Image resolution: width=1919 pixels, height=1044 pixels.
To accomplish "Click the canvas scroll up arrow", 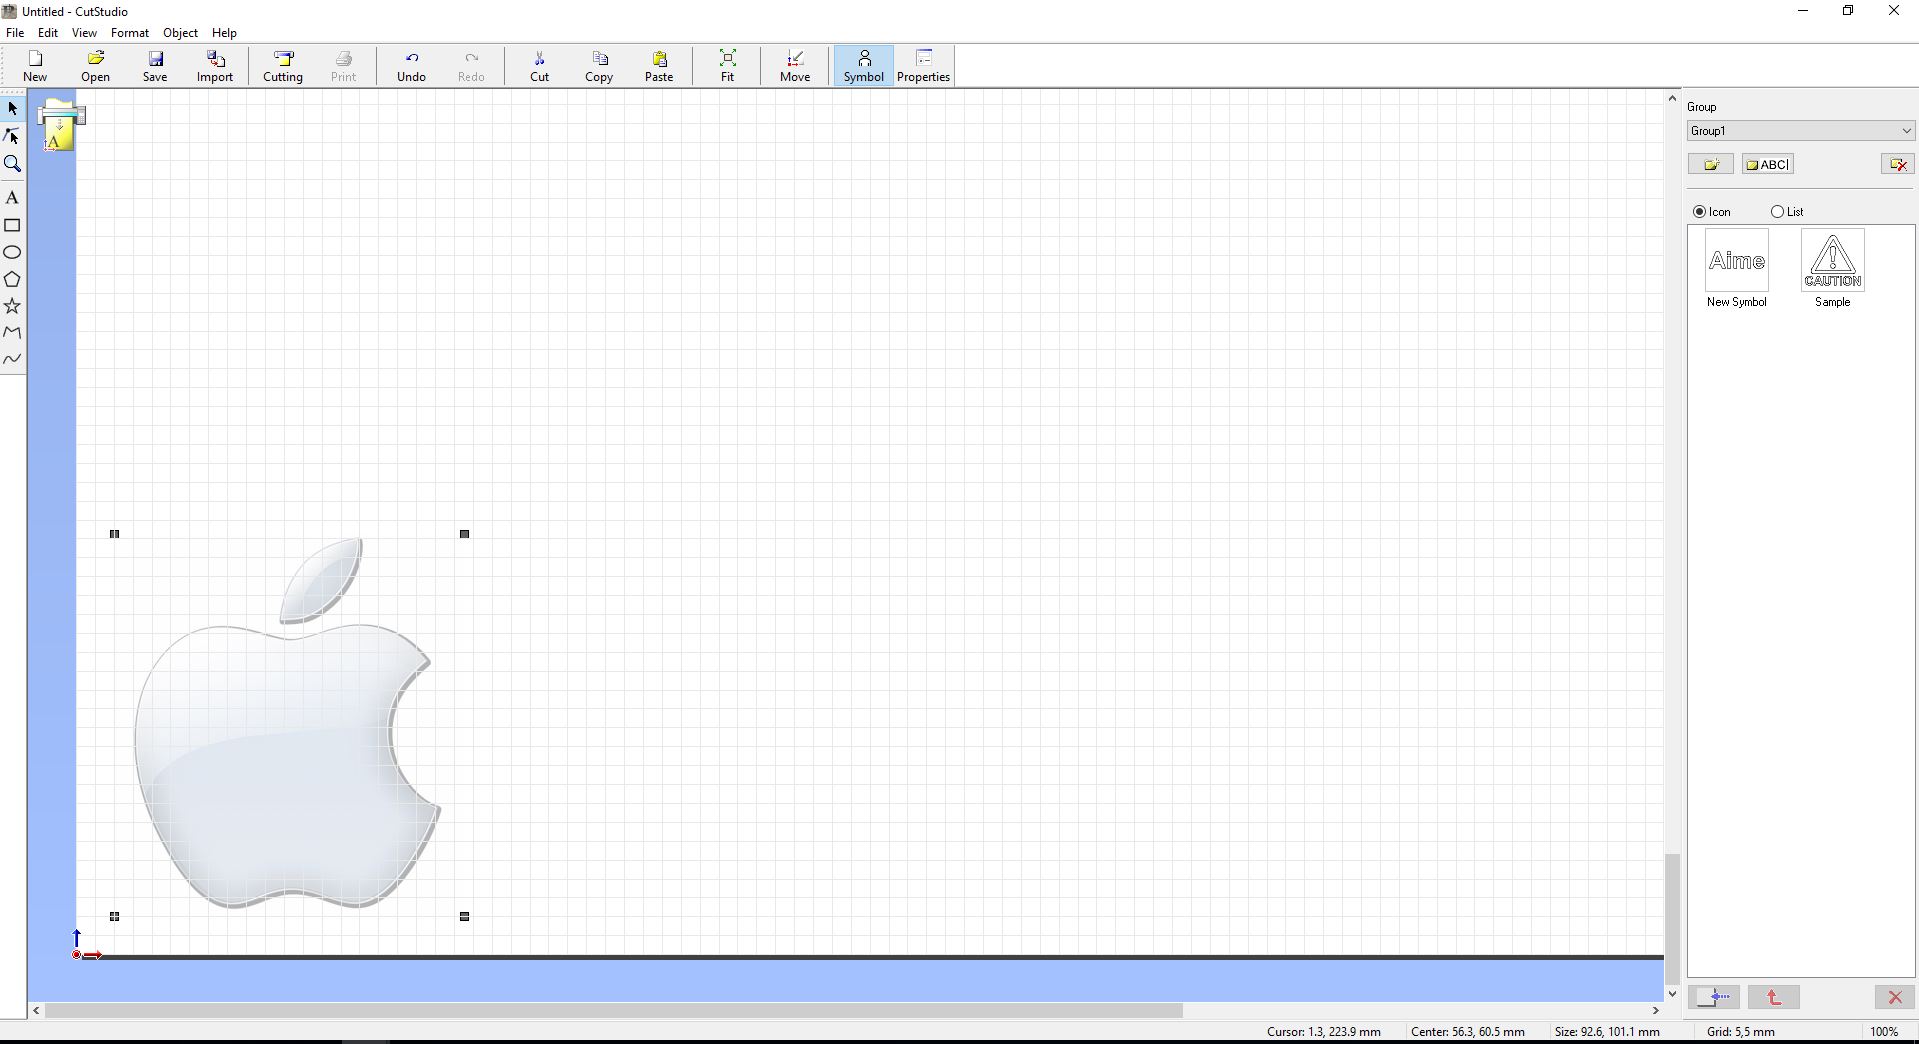I will [1672, 98].
